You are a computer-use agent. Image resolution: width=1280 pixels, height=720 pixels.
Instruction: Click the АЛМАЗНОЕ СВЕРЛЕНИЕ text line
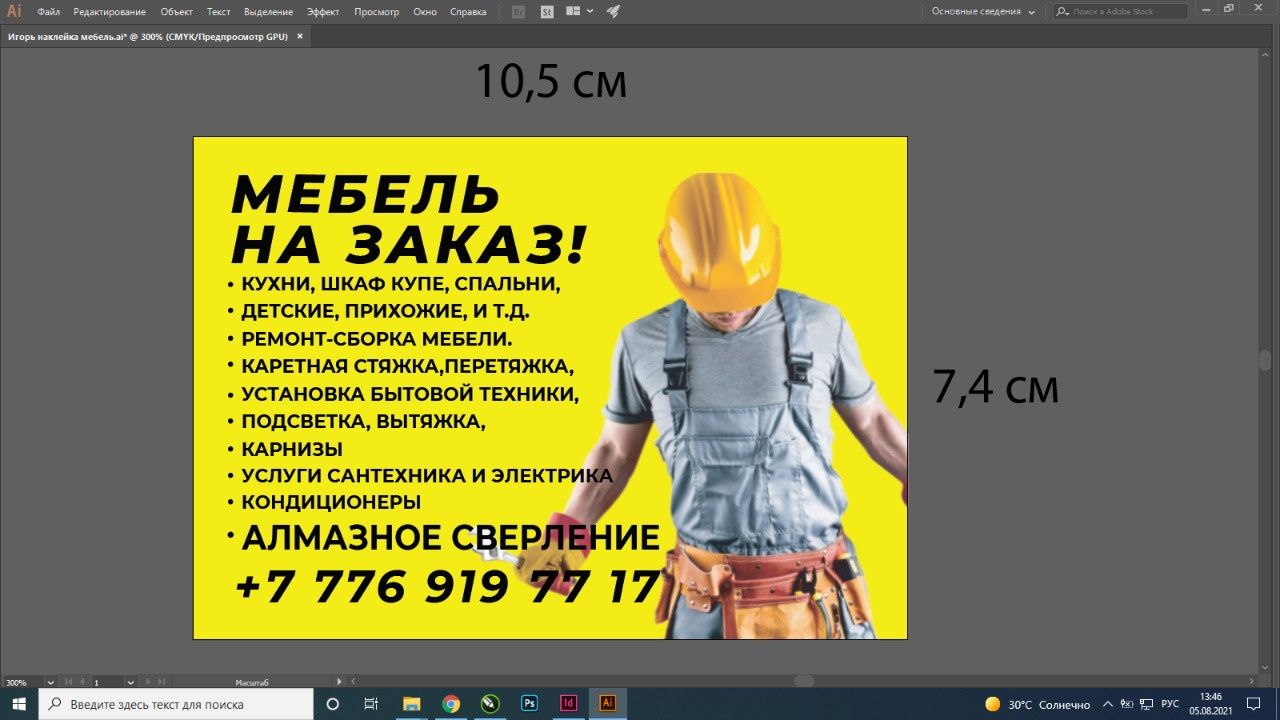450,537
